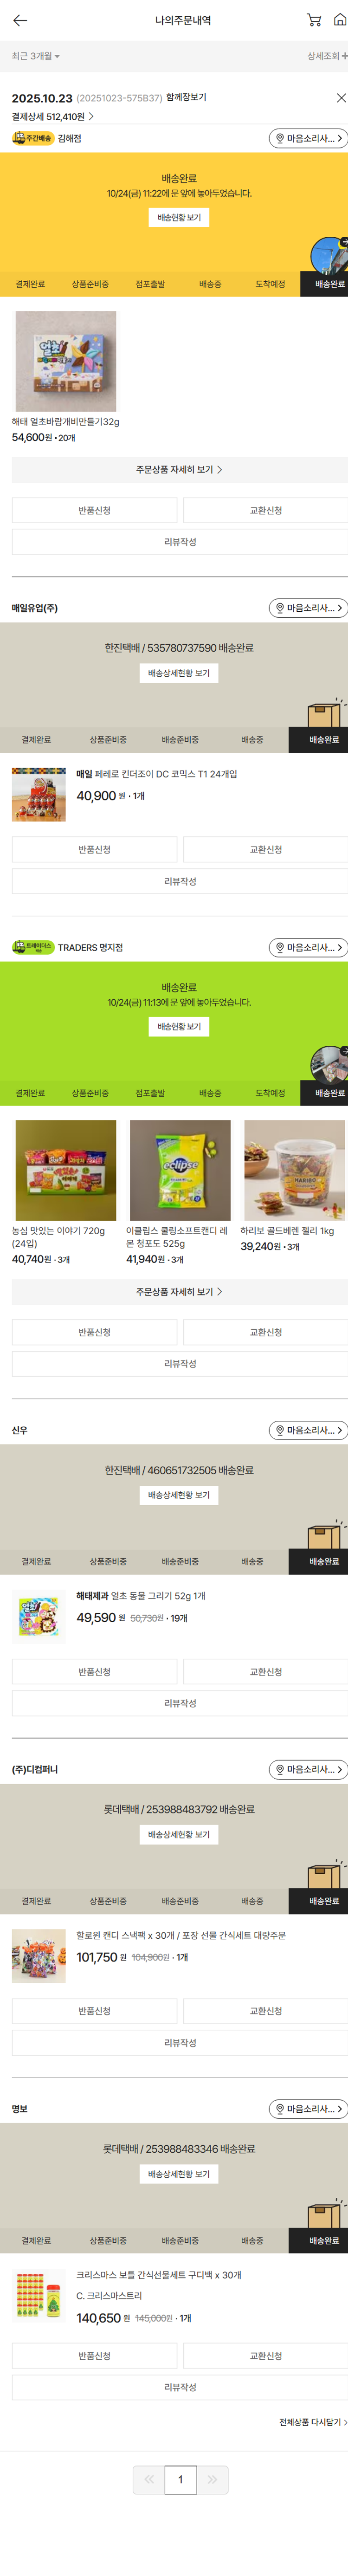348x2576 pixels.
Task: Open 배송상세현황 보기 for the 매일유업 shipment
Action: (179, 673)
